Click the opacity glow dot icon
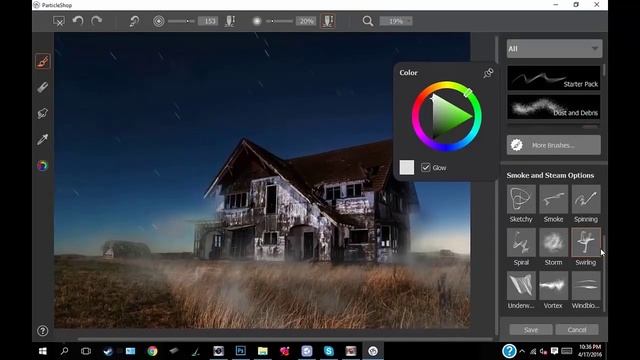The height and width of the screenshot is (360, 640). (257, 21)
